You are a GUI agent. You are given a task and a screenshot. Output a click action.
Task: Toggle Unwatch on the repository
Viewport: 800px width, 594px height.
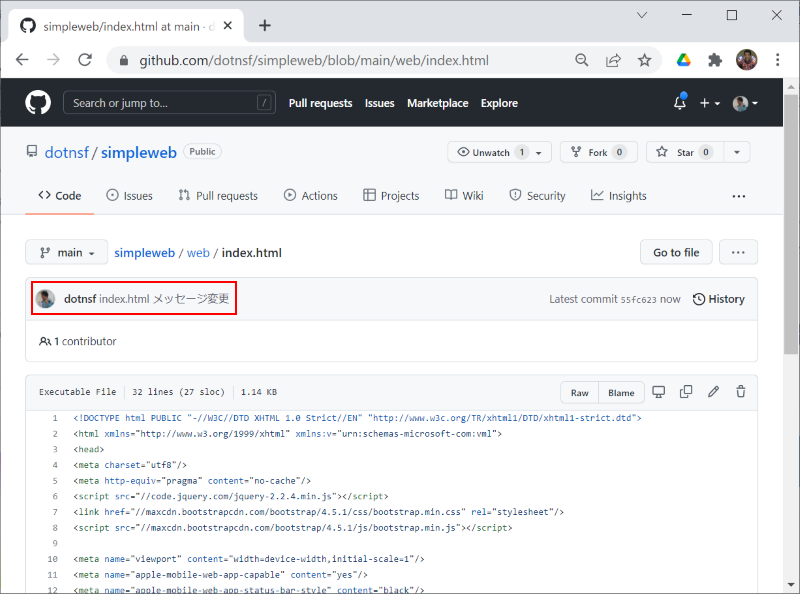pyautogui.click(x=499, y=152)
